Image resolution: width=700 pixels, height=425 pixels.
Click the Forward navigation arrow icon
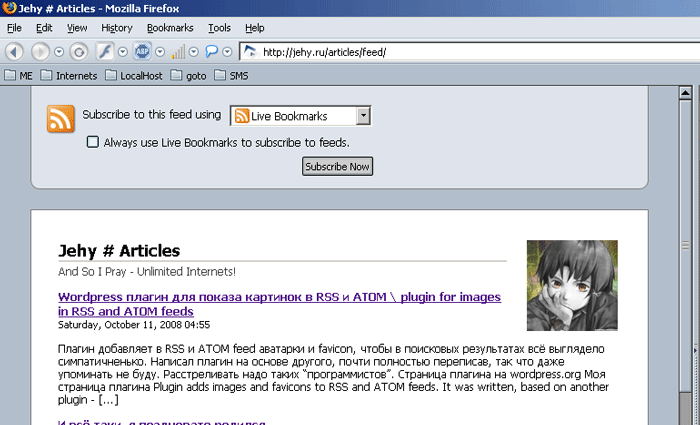[x=40, y=52]
